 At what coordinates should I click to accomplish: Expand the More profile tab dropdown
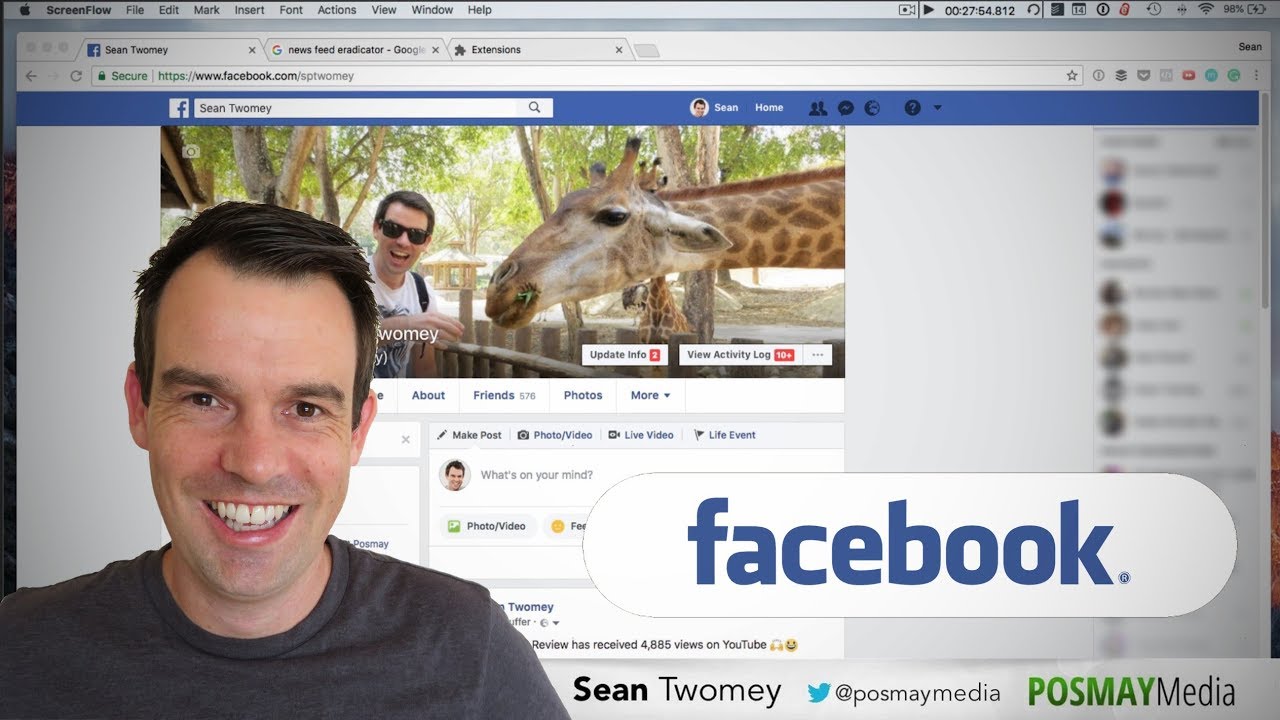pos(650,395)
